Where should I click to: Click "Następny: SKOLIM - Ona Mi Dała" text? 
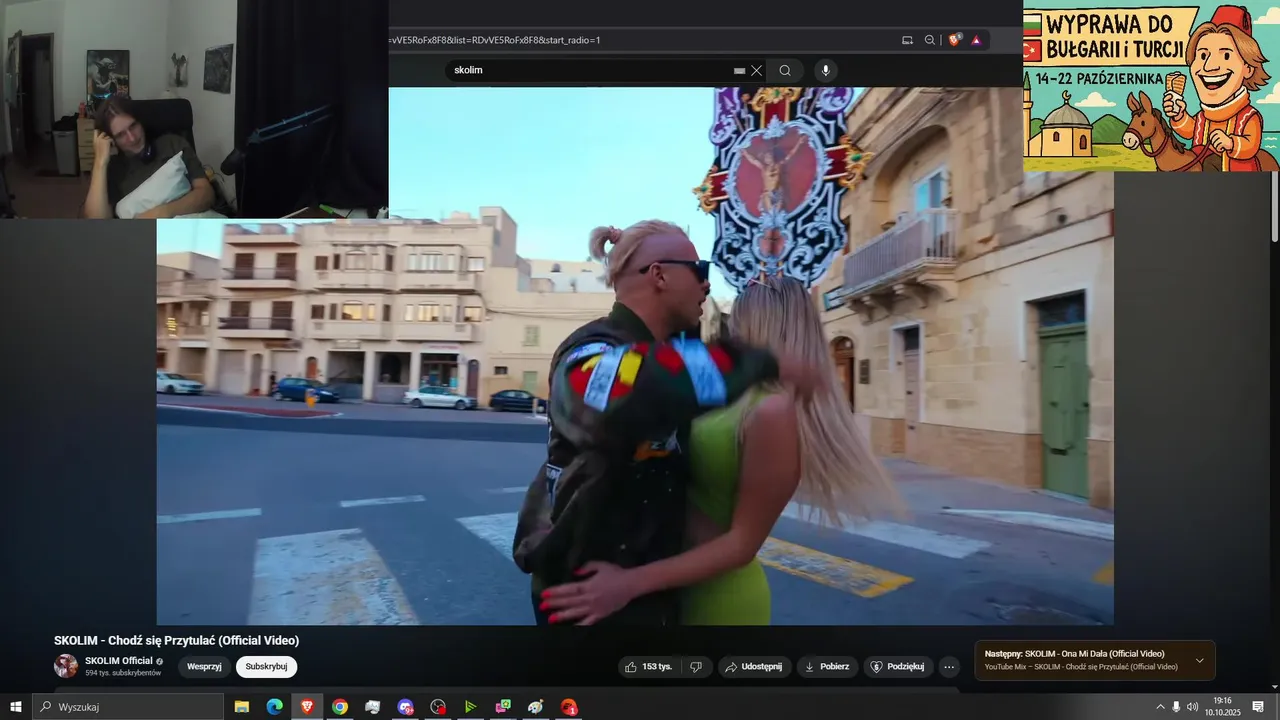(1074, 654)
